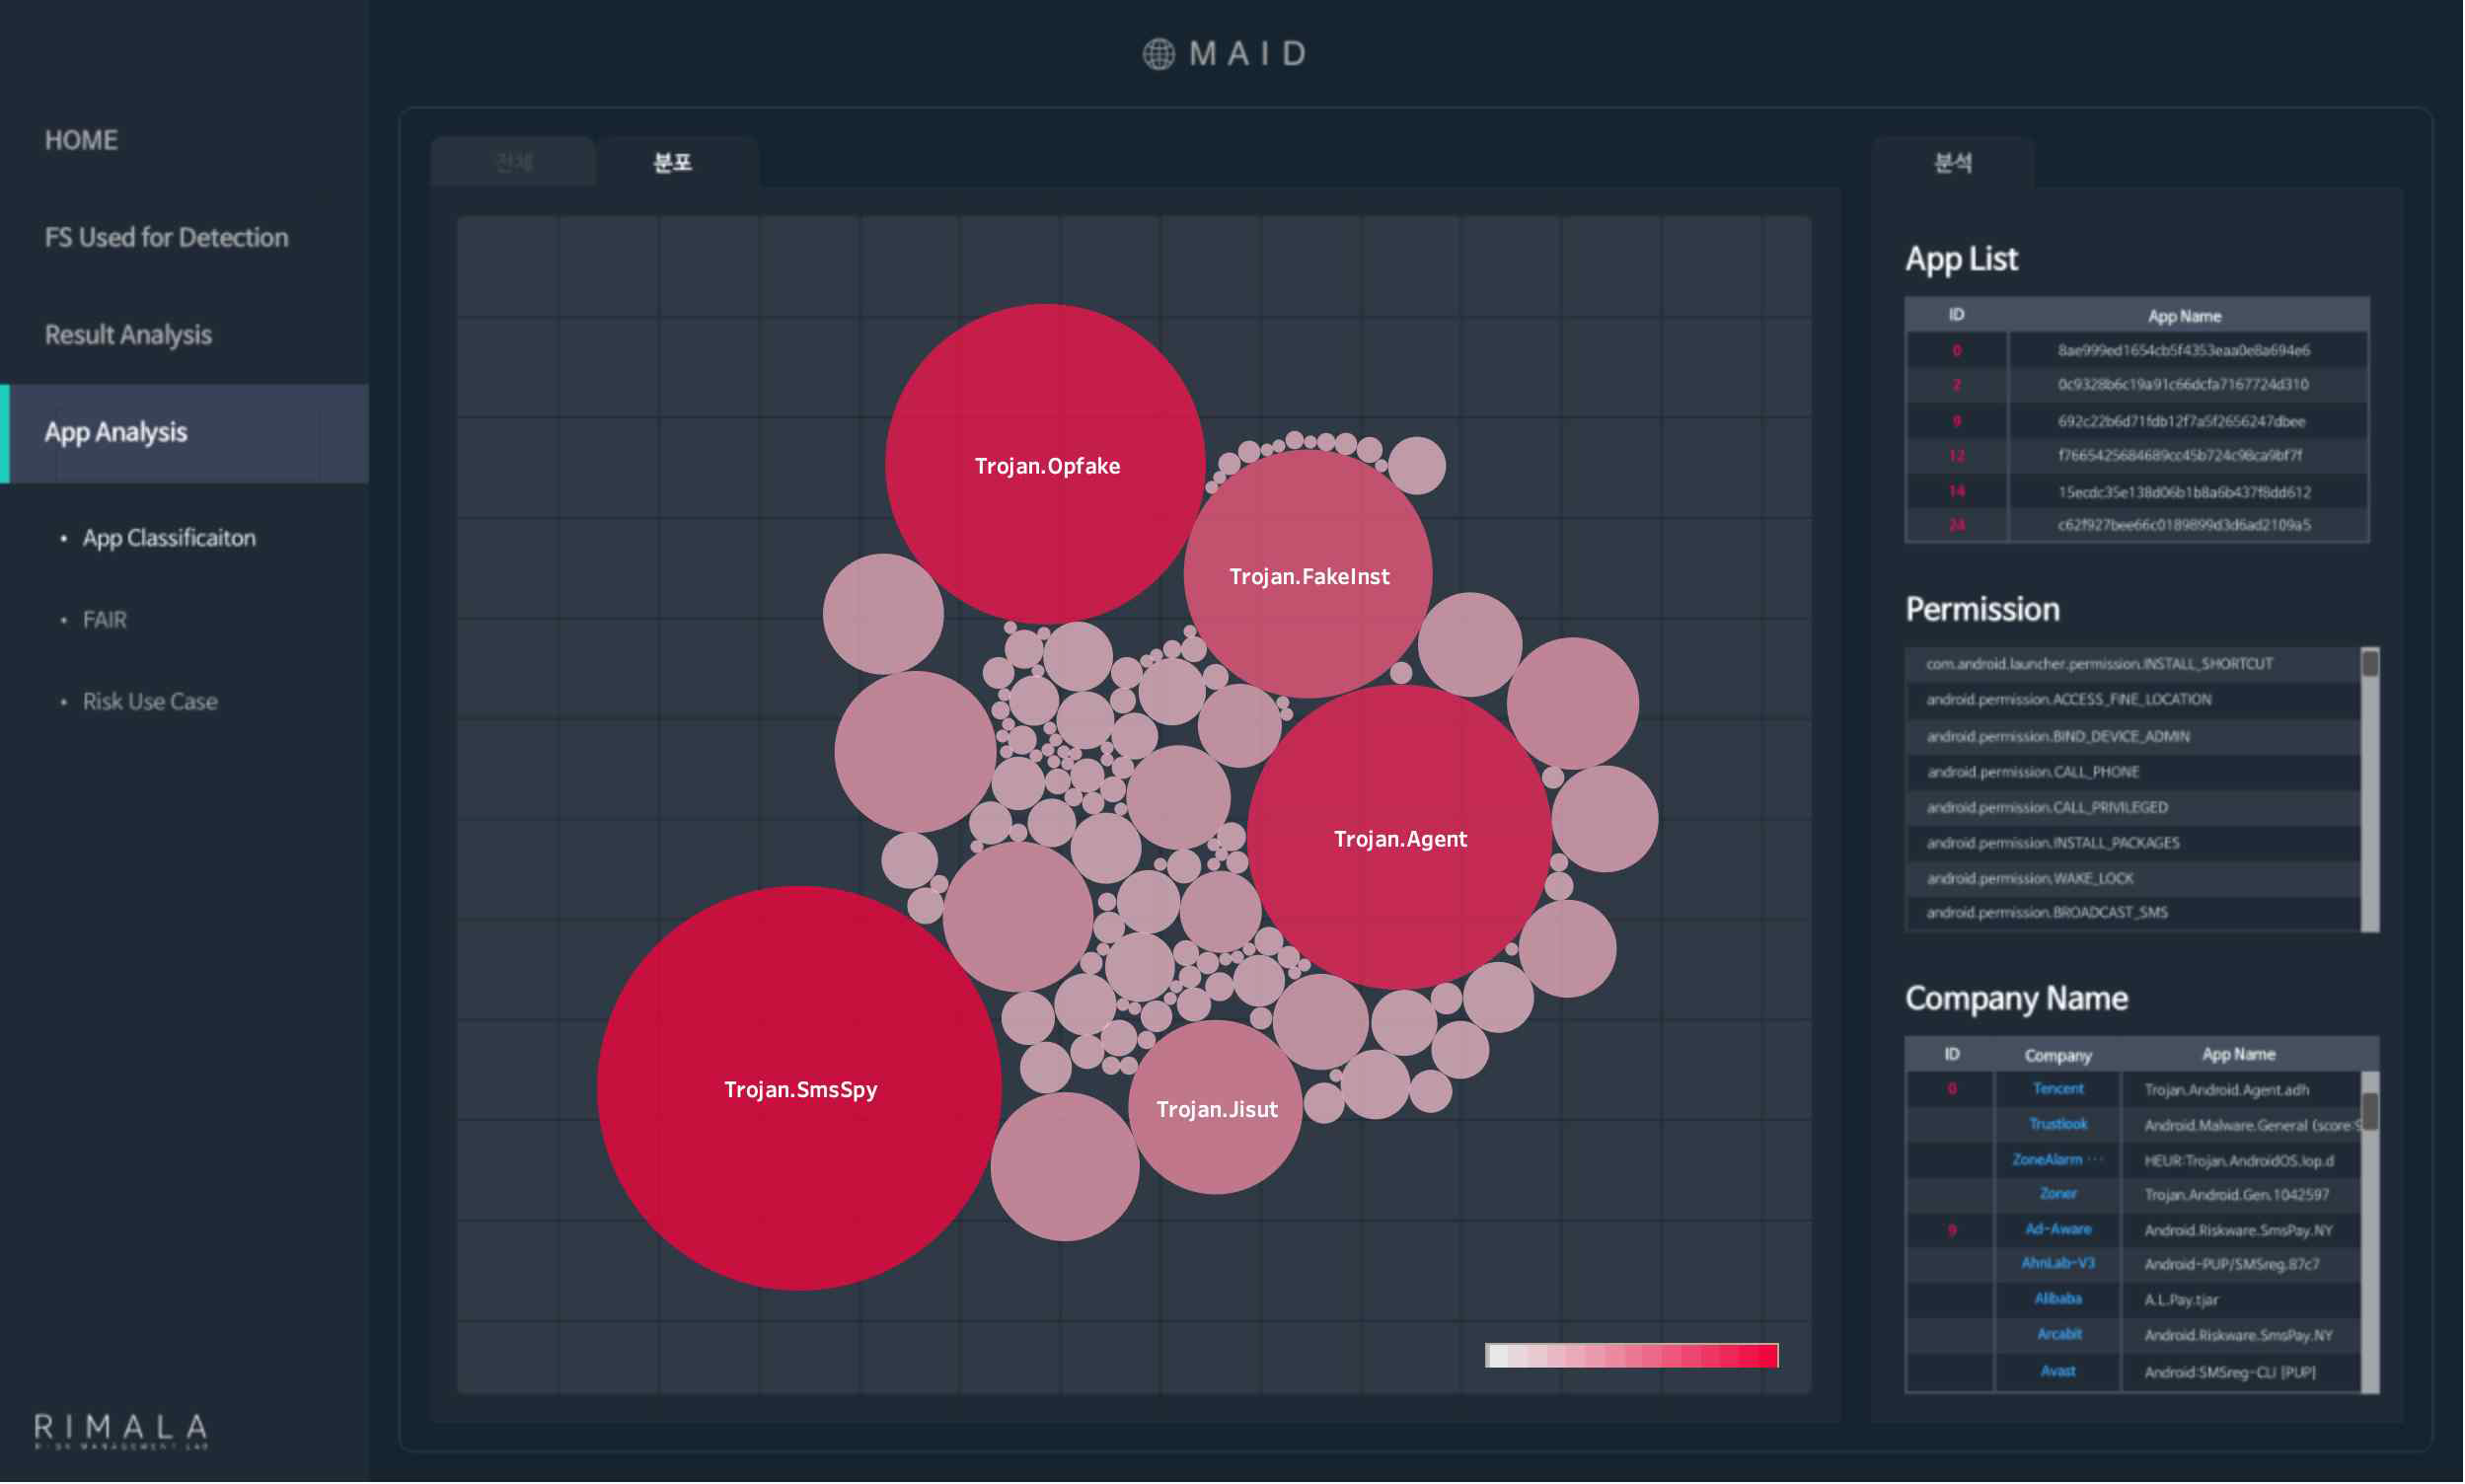Select the ACCESS_FINE_LOCATION permission row
2465x1484 pixels.
point(2132,700)
